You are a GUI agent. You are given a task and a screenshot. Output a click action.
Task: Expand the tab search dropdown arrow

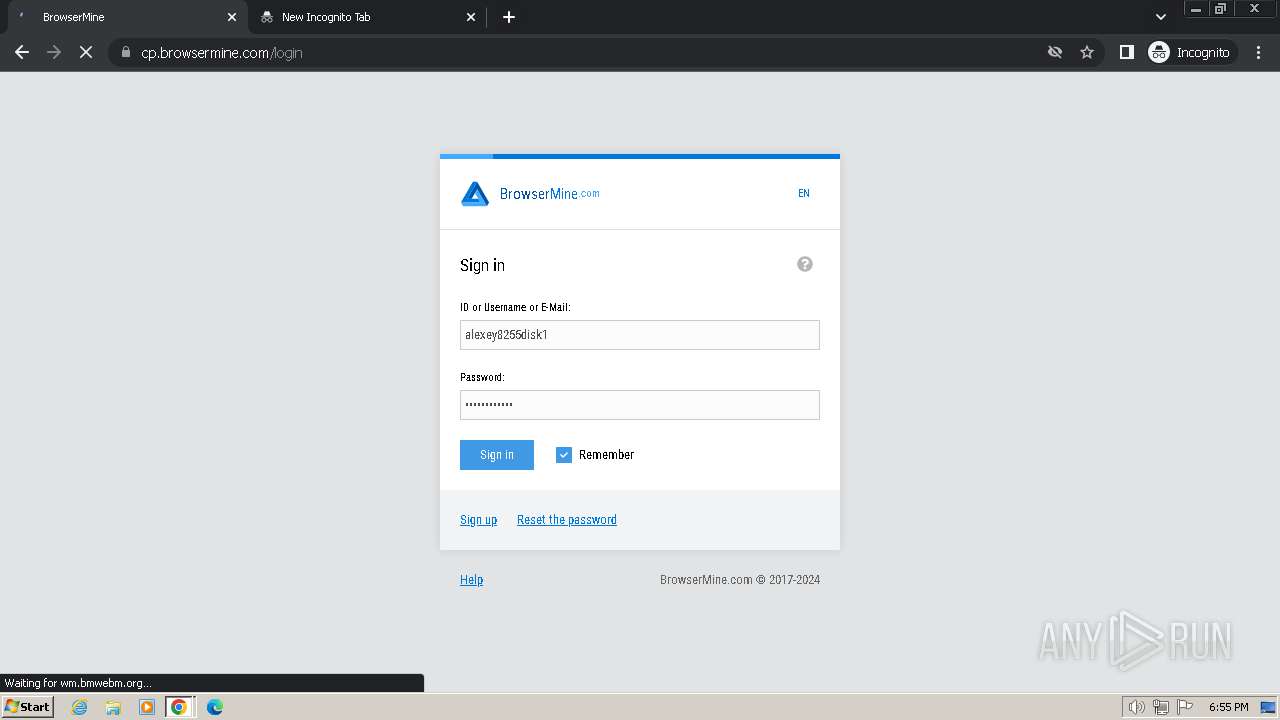[1161, 17]
